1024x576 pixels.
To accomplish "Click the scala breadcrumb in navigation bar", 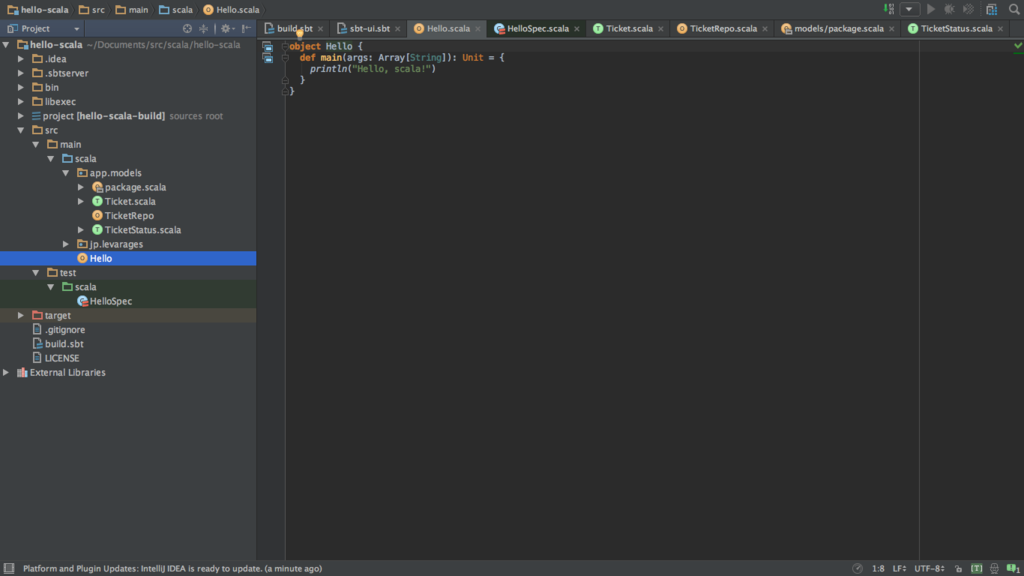I will click(x=176, y=10).
